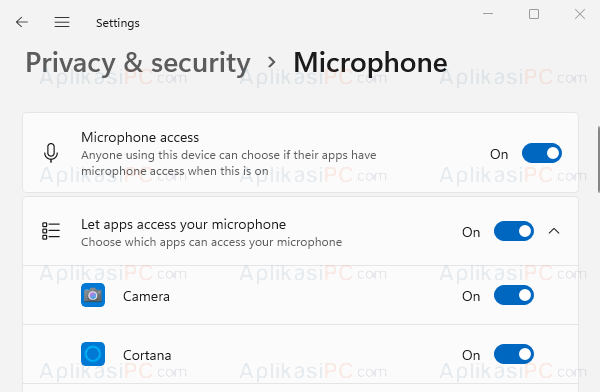
Task: Click the breadcrumb chevron separator
Action: pyautogui.click(x=272, y=62)
